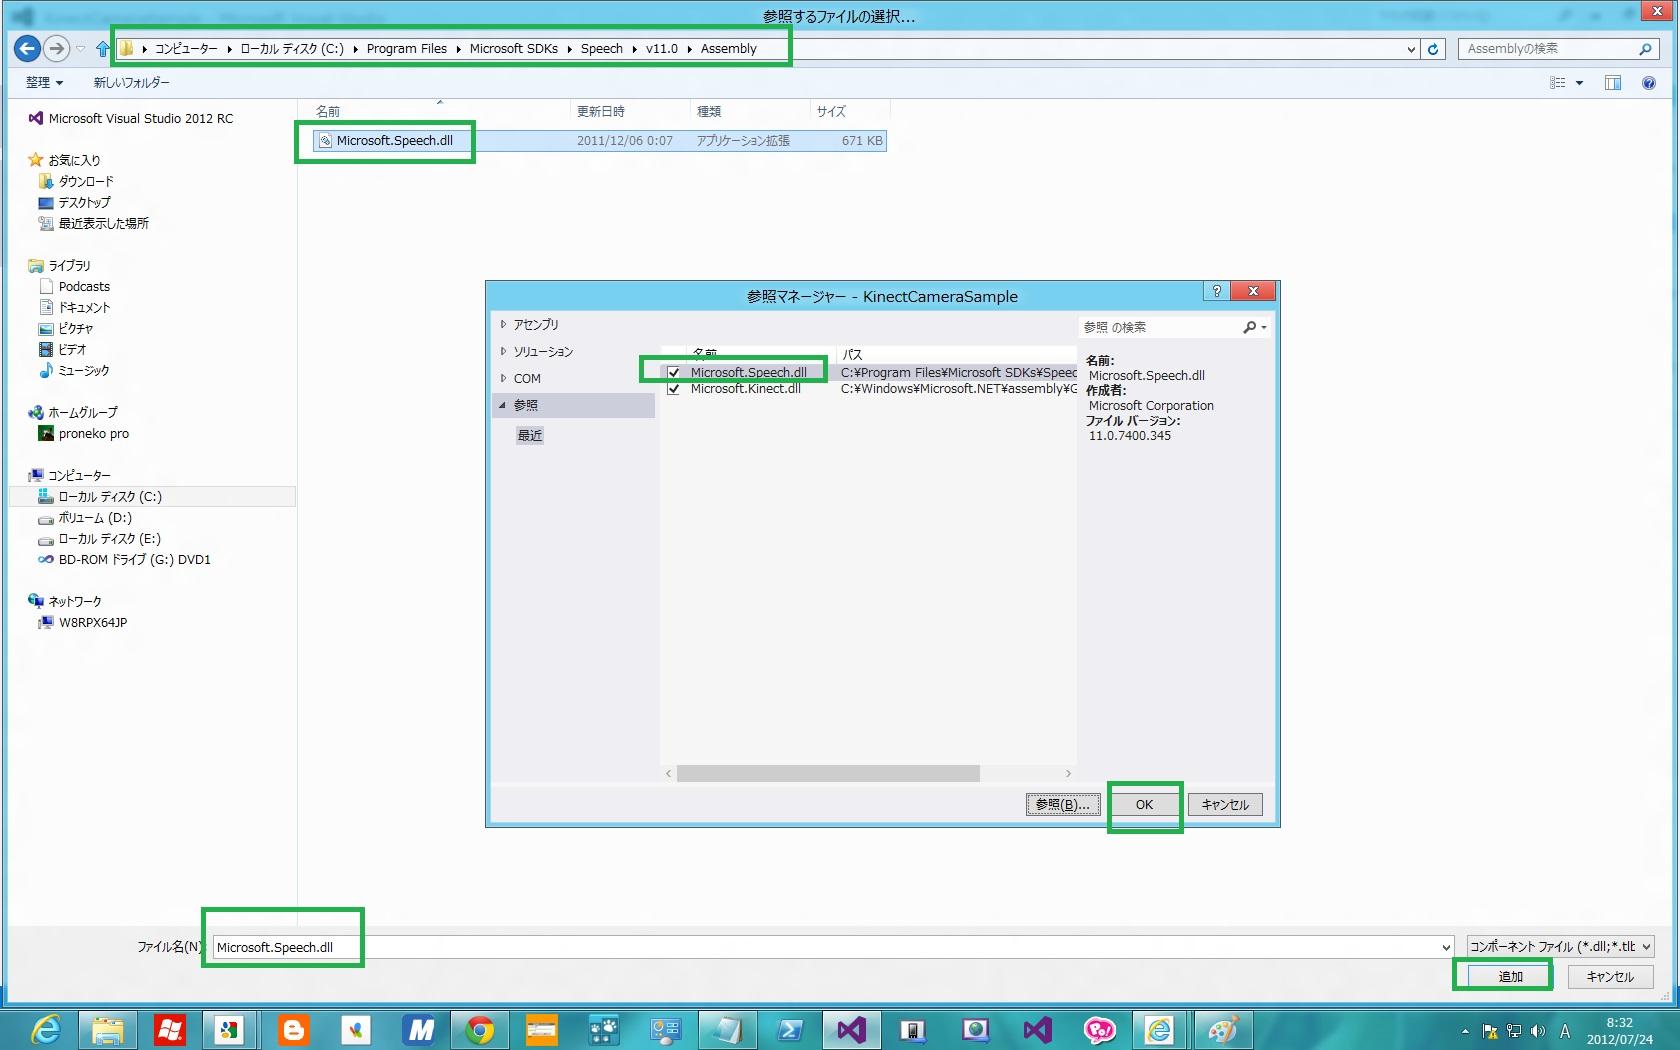Cancel the file selection dialog
This screenshot has width=1680, height=1050.
pyautogui.click(x=1610, y=976)
